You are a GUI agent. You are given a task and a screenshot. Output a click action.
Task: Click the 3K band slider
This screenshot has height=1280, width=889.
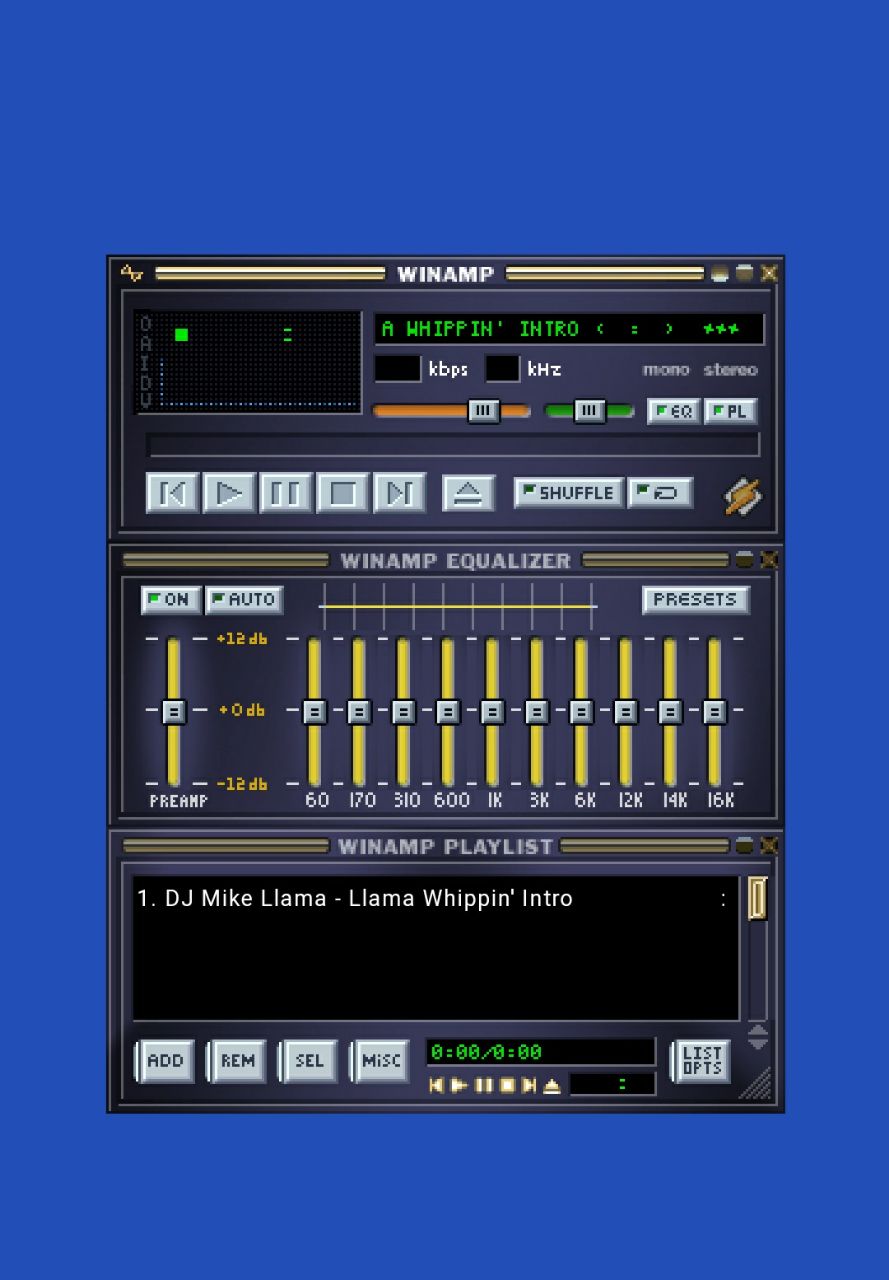point(537,711)
